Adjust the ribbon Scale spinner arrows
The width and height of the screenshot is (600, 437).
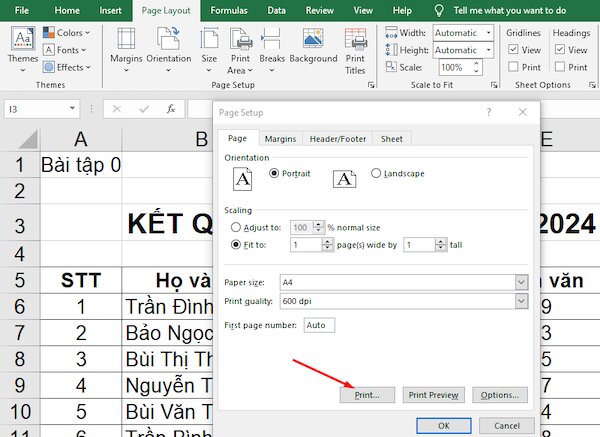(x=476, y=67)
